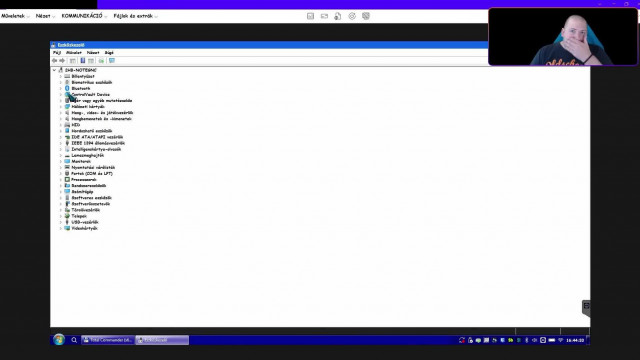The width and height of the screenshot is (640, 360).
Task: Expand the Számítógép node
Action: pyautogui.click(x=61, y=191)
